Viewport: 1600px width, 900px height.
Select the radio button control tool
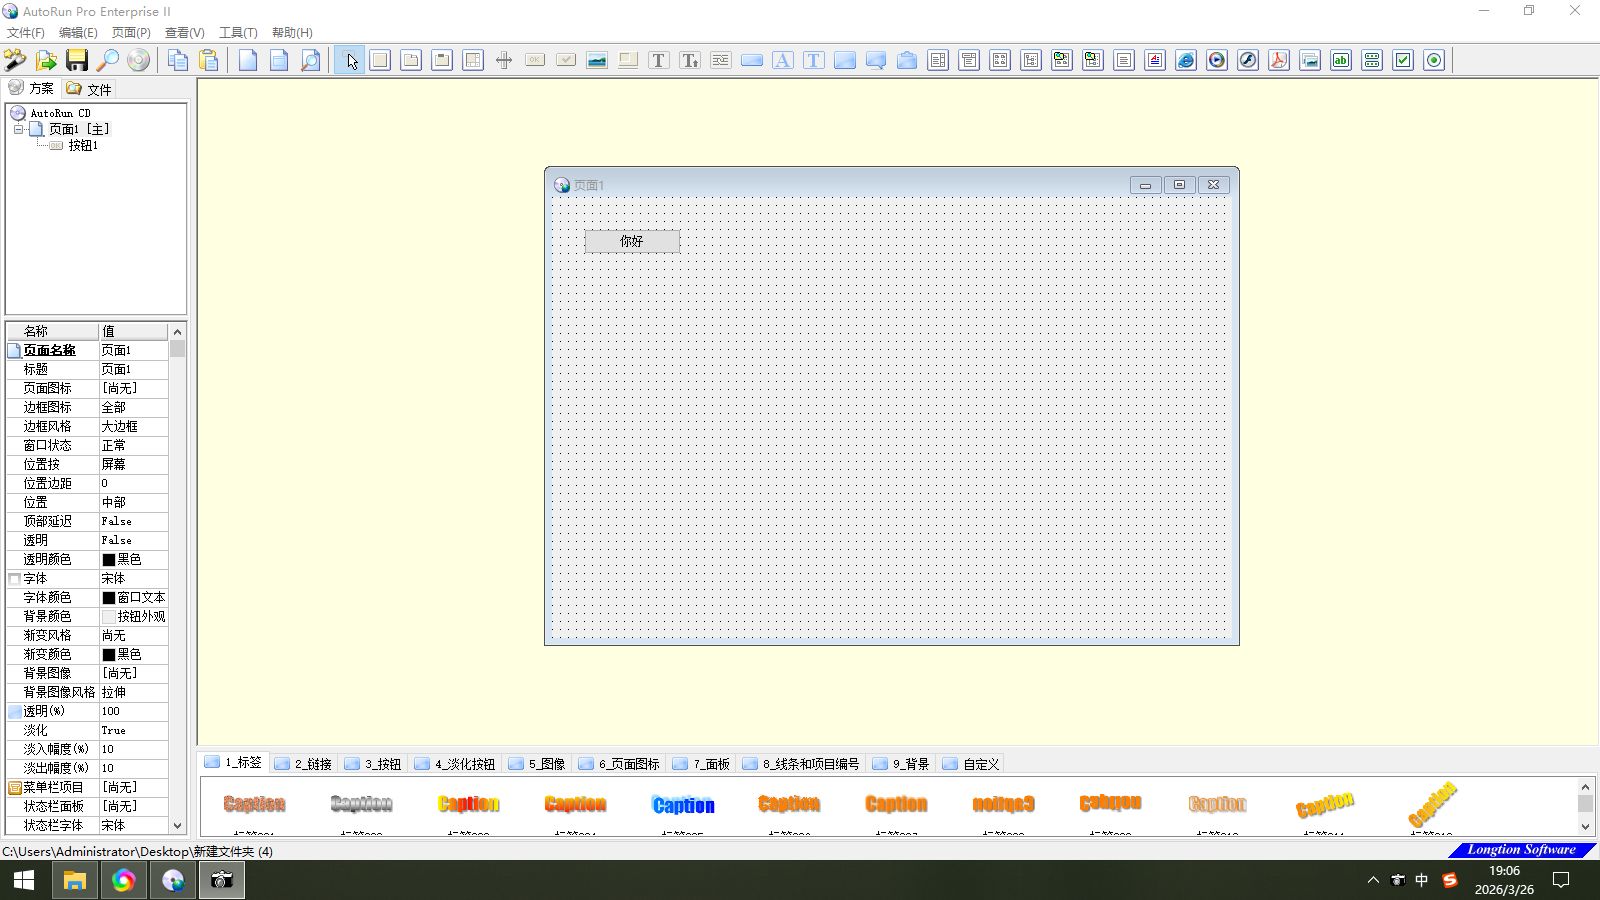pos(1434,60)
